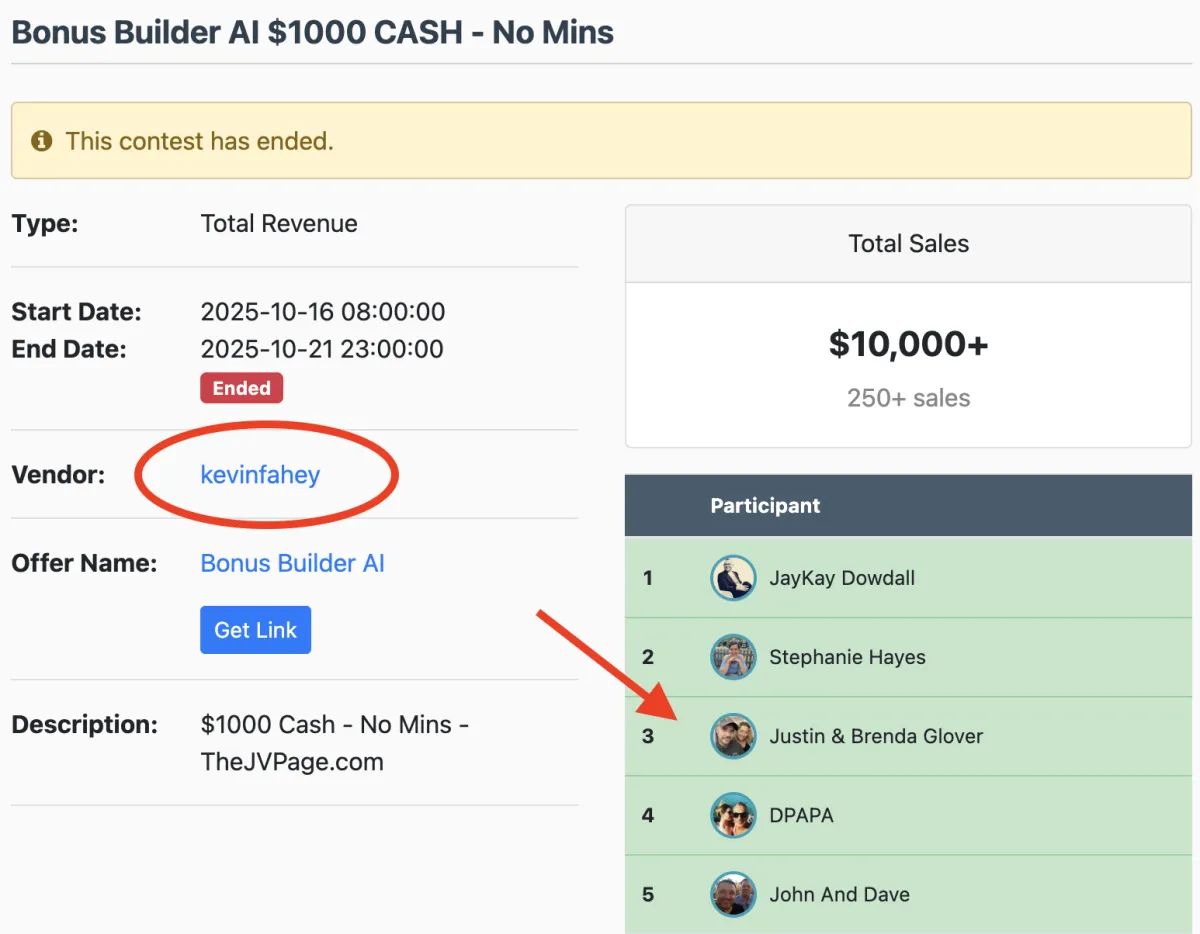1200x934 pixels.
Task: Click the contest title heading
Action: pyautogui.click(x=313, y=32)
